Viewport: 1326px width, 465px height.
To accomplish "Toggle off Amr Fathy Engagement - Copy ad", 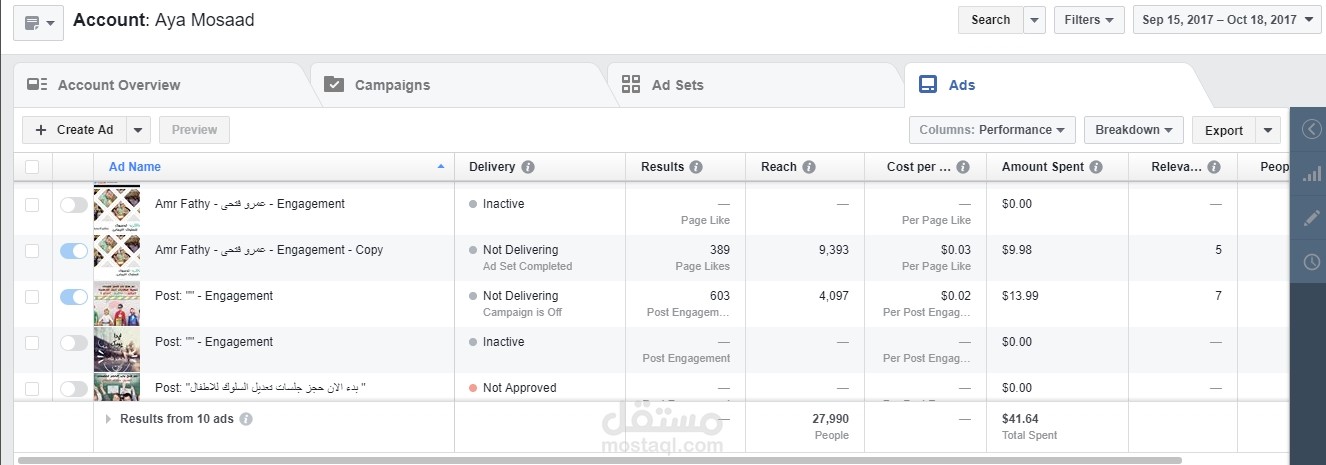I will 74,251.
